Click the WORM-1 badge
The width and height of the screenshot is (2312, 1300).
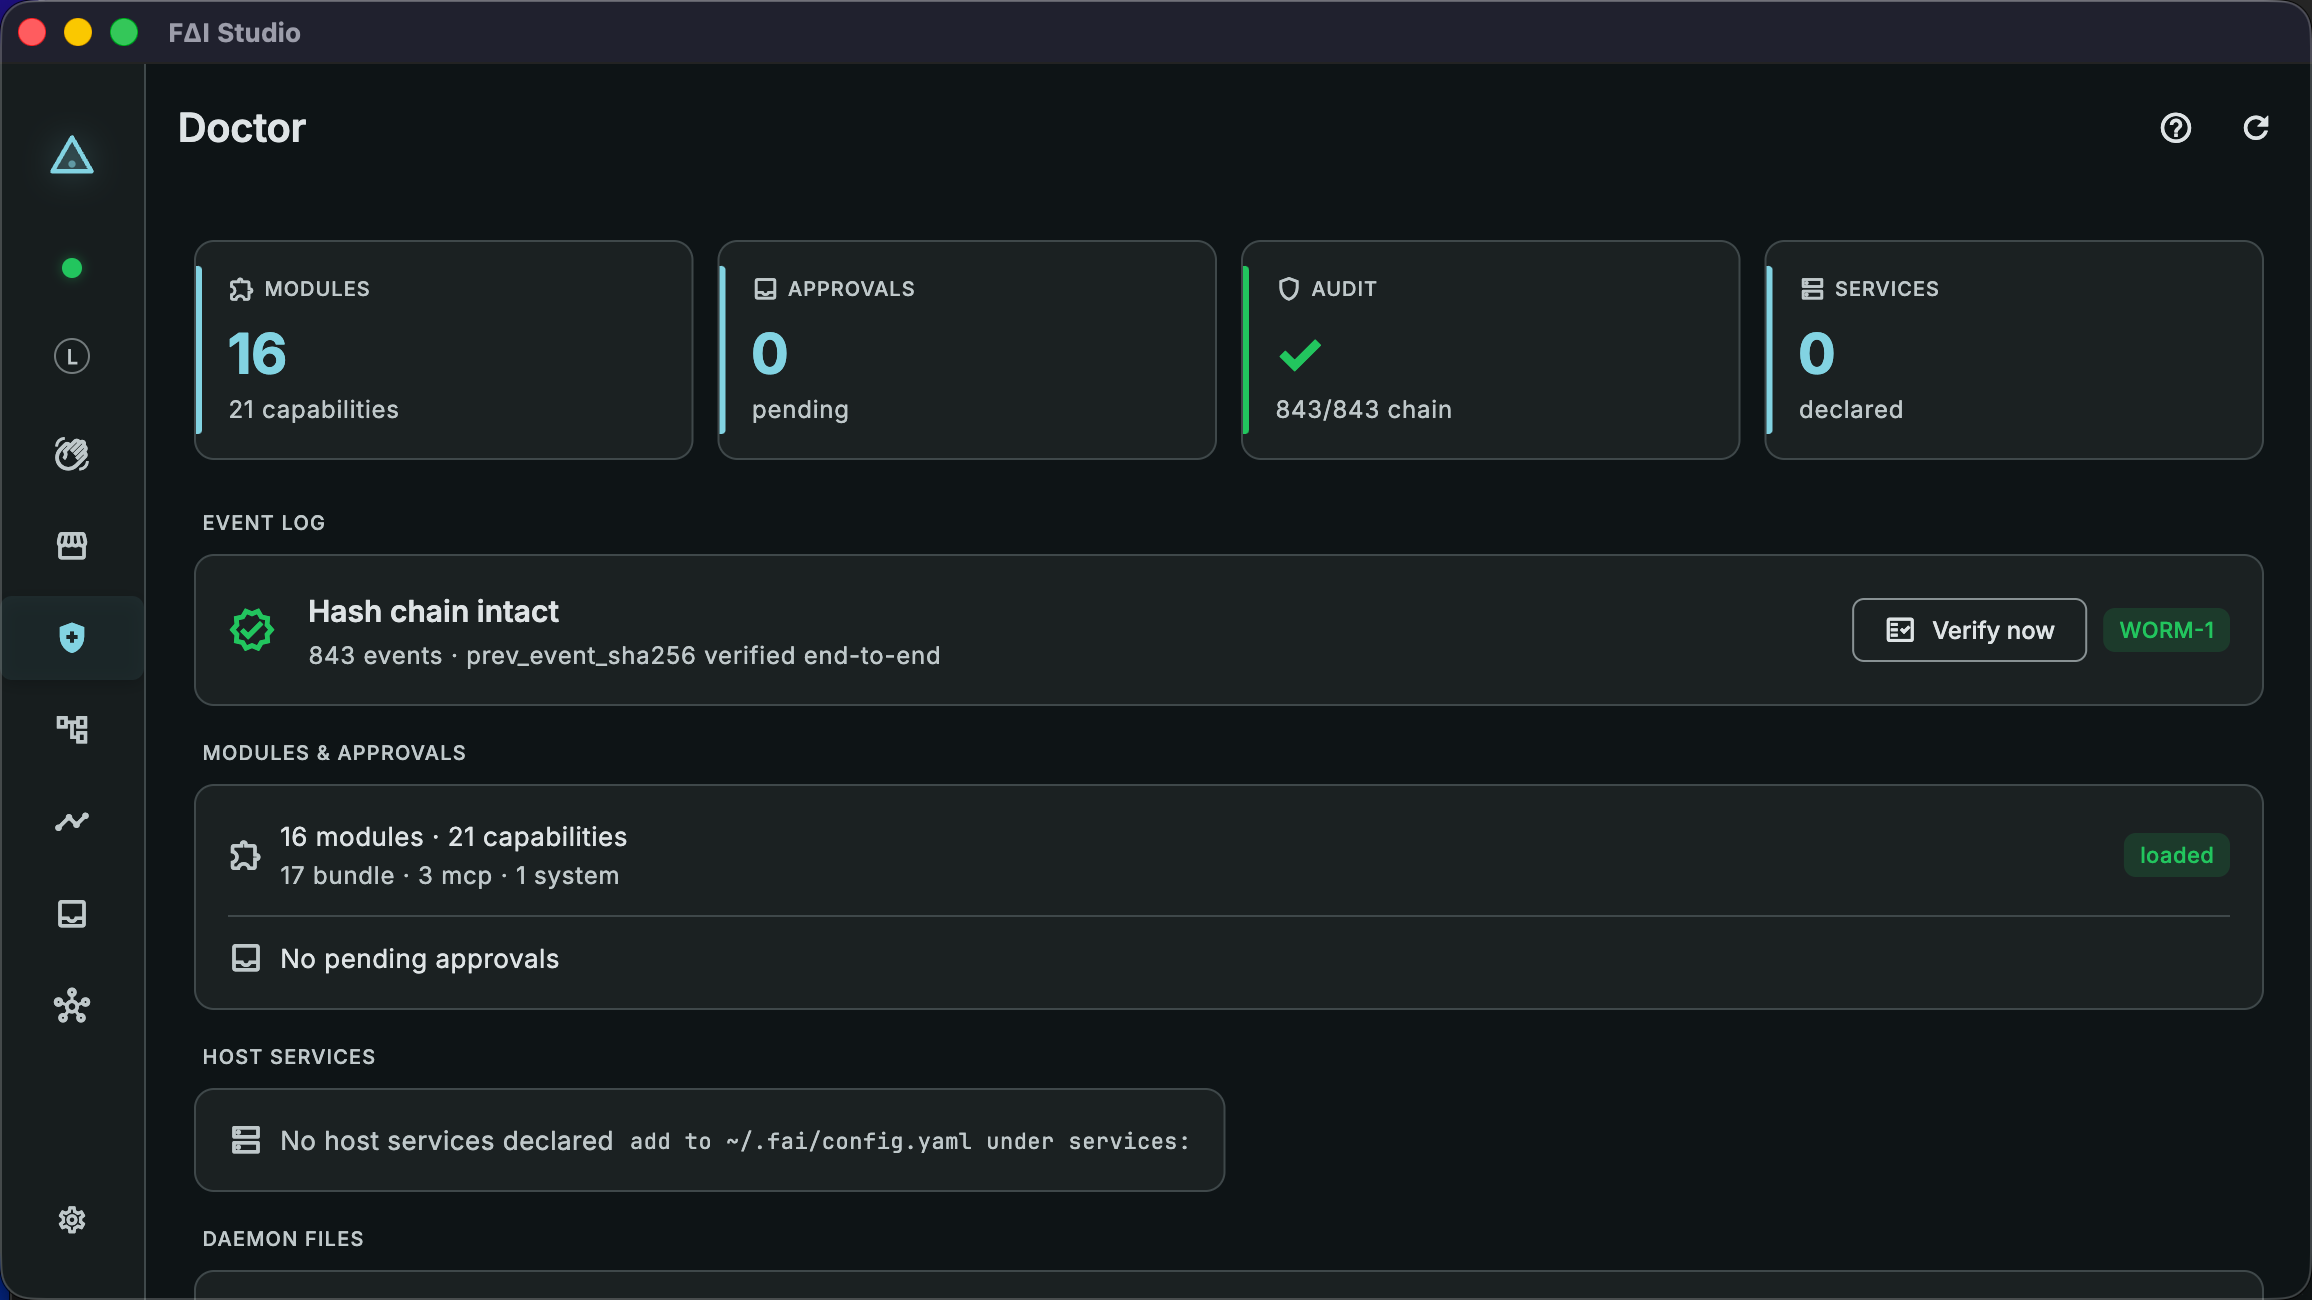(x=2167, y=630)
